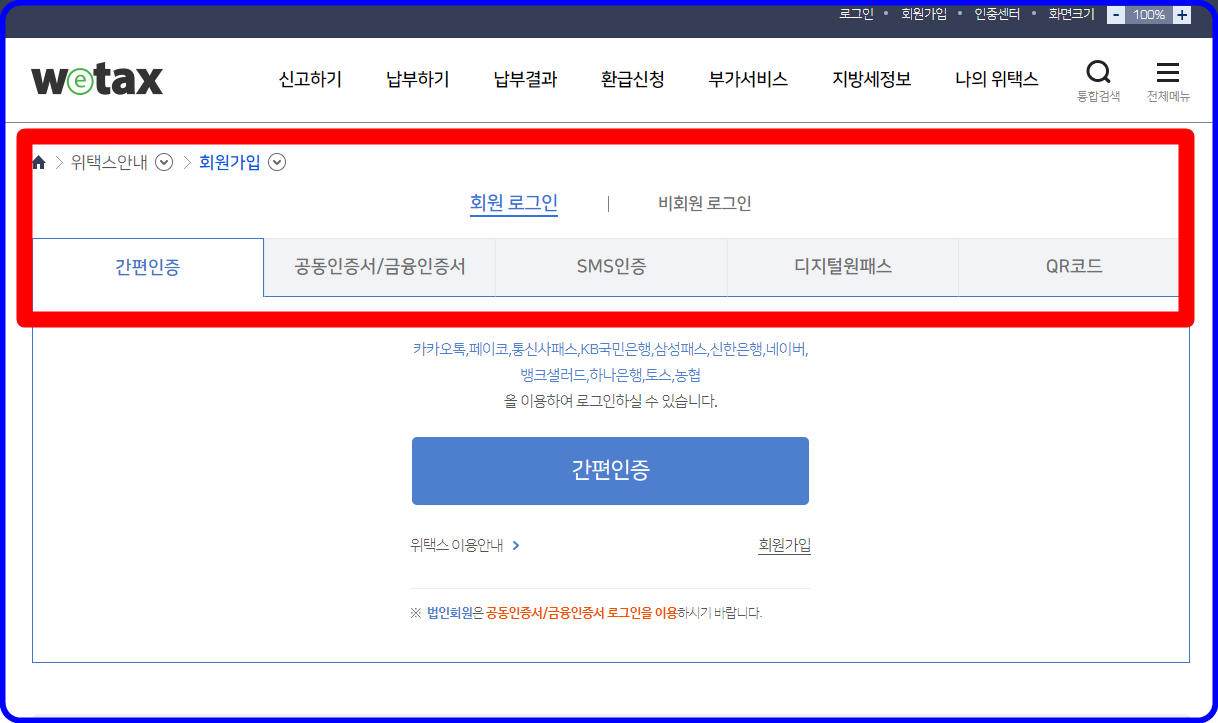The height and width of the screenshot is (723, 1218).
Task: Click the wetax logo
Action: pos(97,80)
